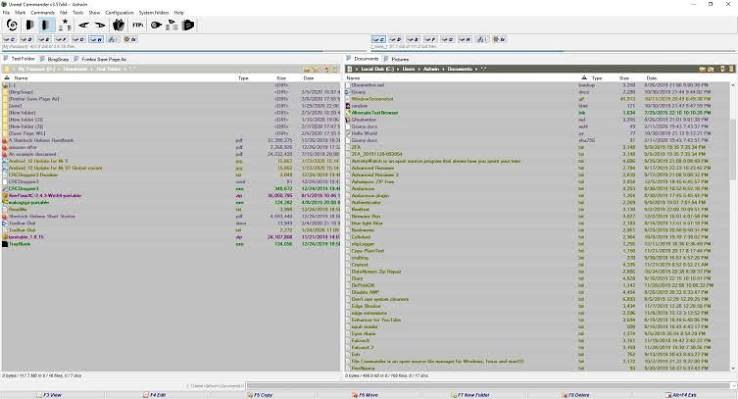Open the Configuration menu
Image resolution: width=738 pixels, height=399 pixels.
pos(120,13)
